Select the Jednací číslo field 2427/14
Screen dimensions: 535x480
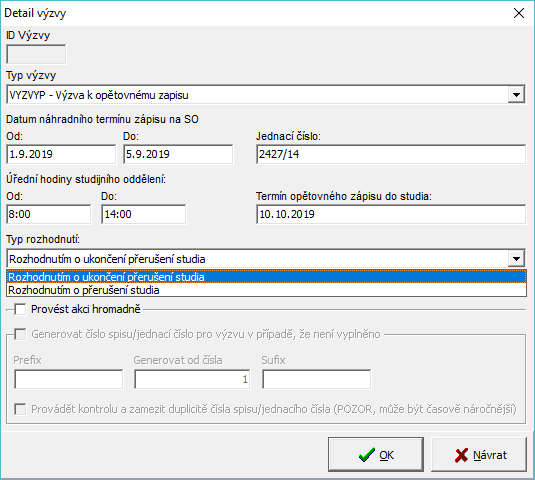click(x=391, y=154)
